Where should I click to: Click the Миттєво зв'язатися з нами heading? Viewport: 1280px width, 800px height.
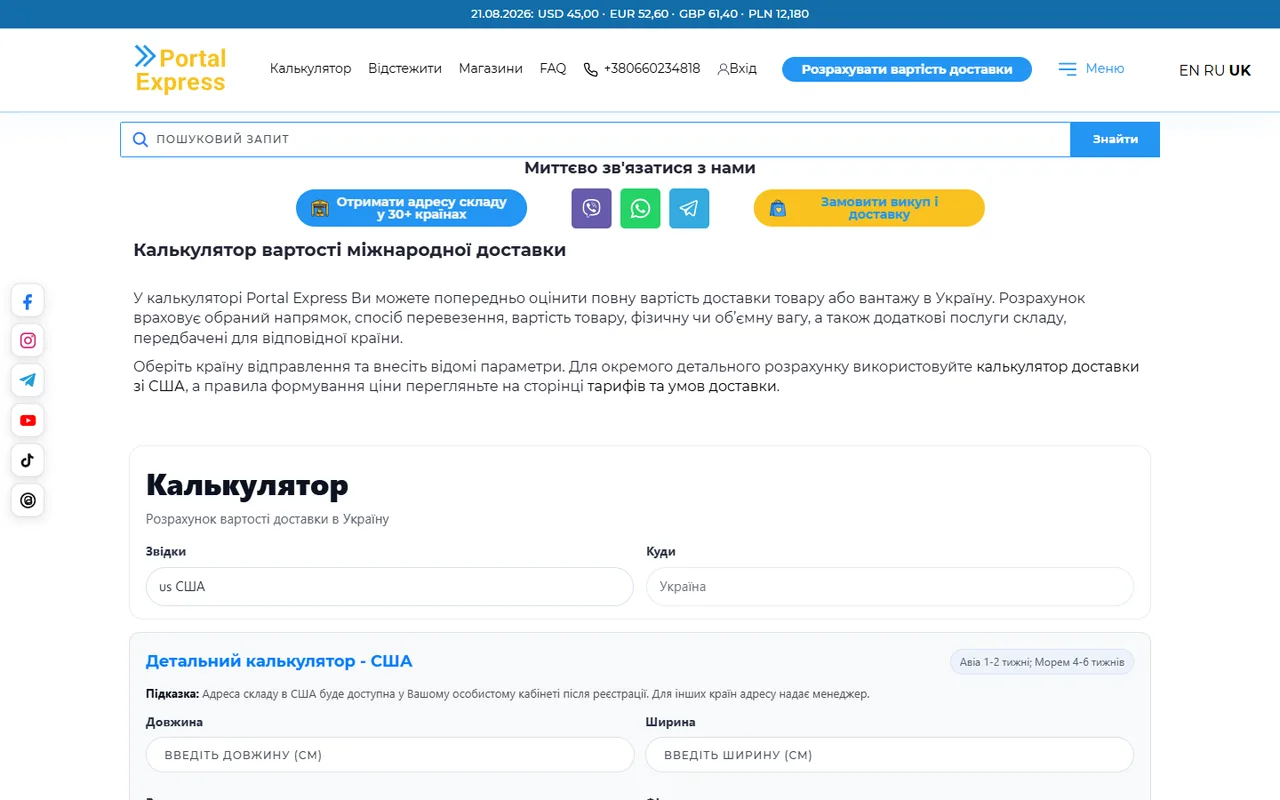[x=640, y=168]
